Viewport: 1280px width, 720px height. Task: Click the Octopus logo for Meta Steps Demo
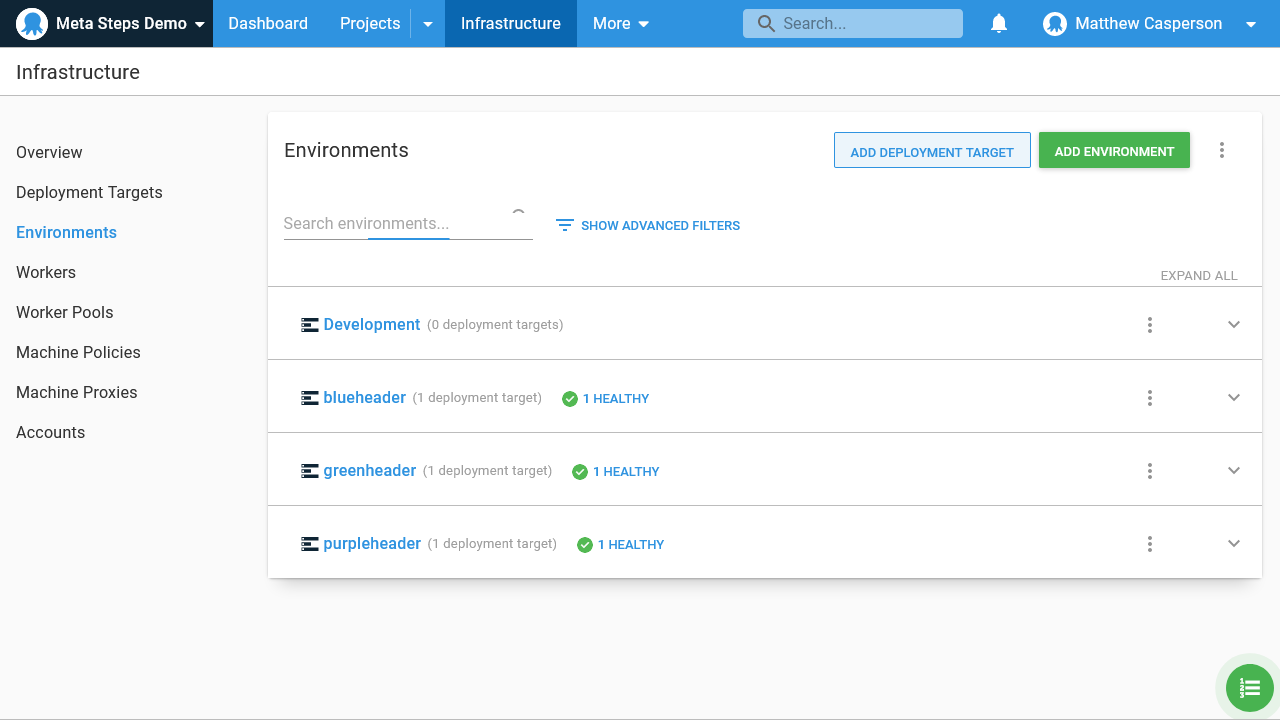(32, 24)
